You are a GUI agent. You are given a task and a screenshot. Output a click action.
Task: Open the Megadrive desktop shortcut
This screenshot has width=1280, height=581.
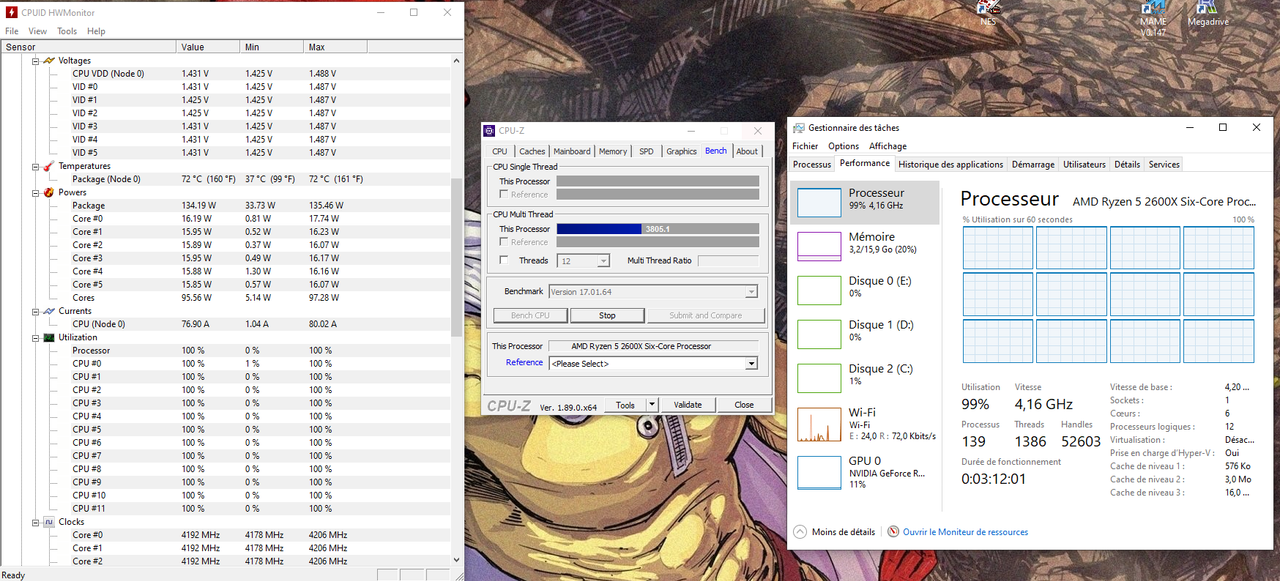[x=1208, y=12]
